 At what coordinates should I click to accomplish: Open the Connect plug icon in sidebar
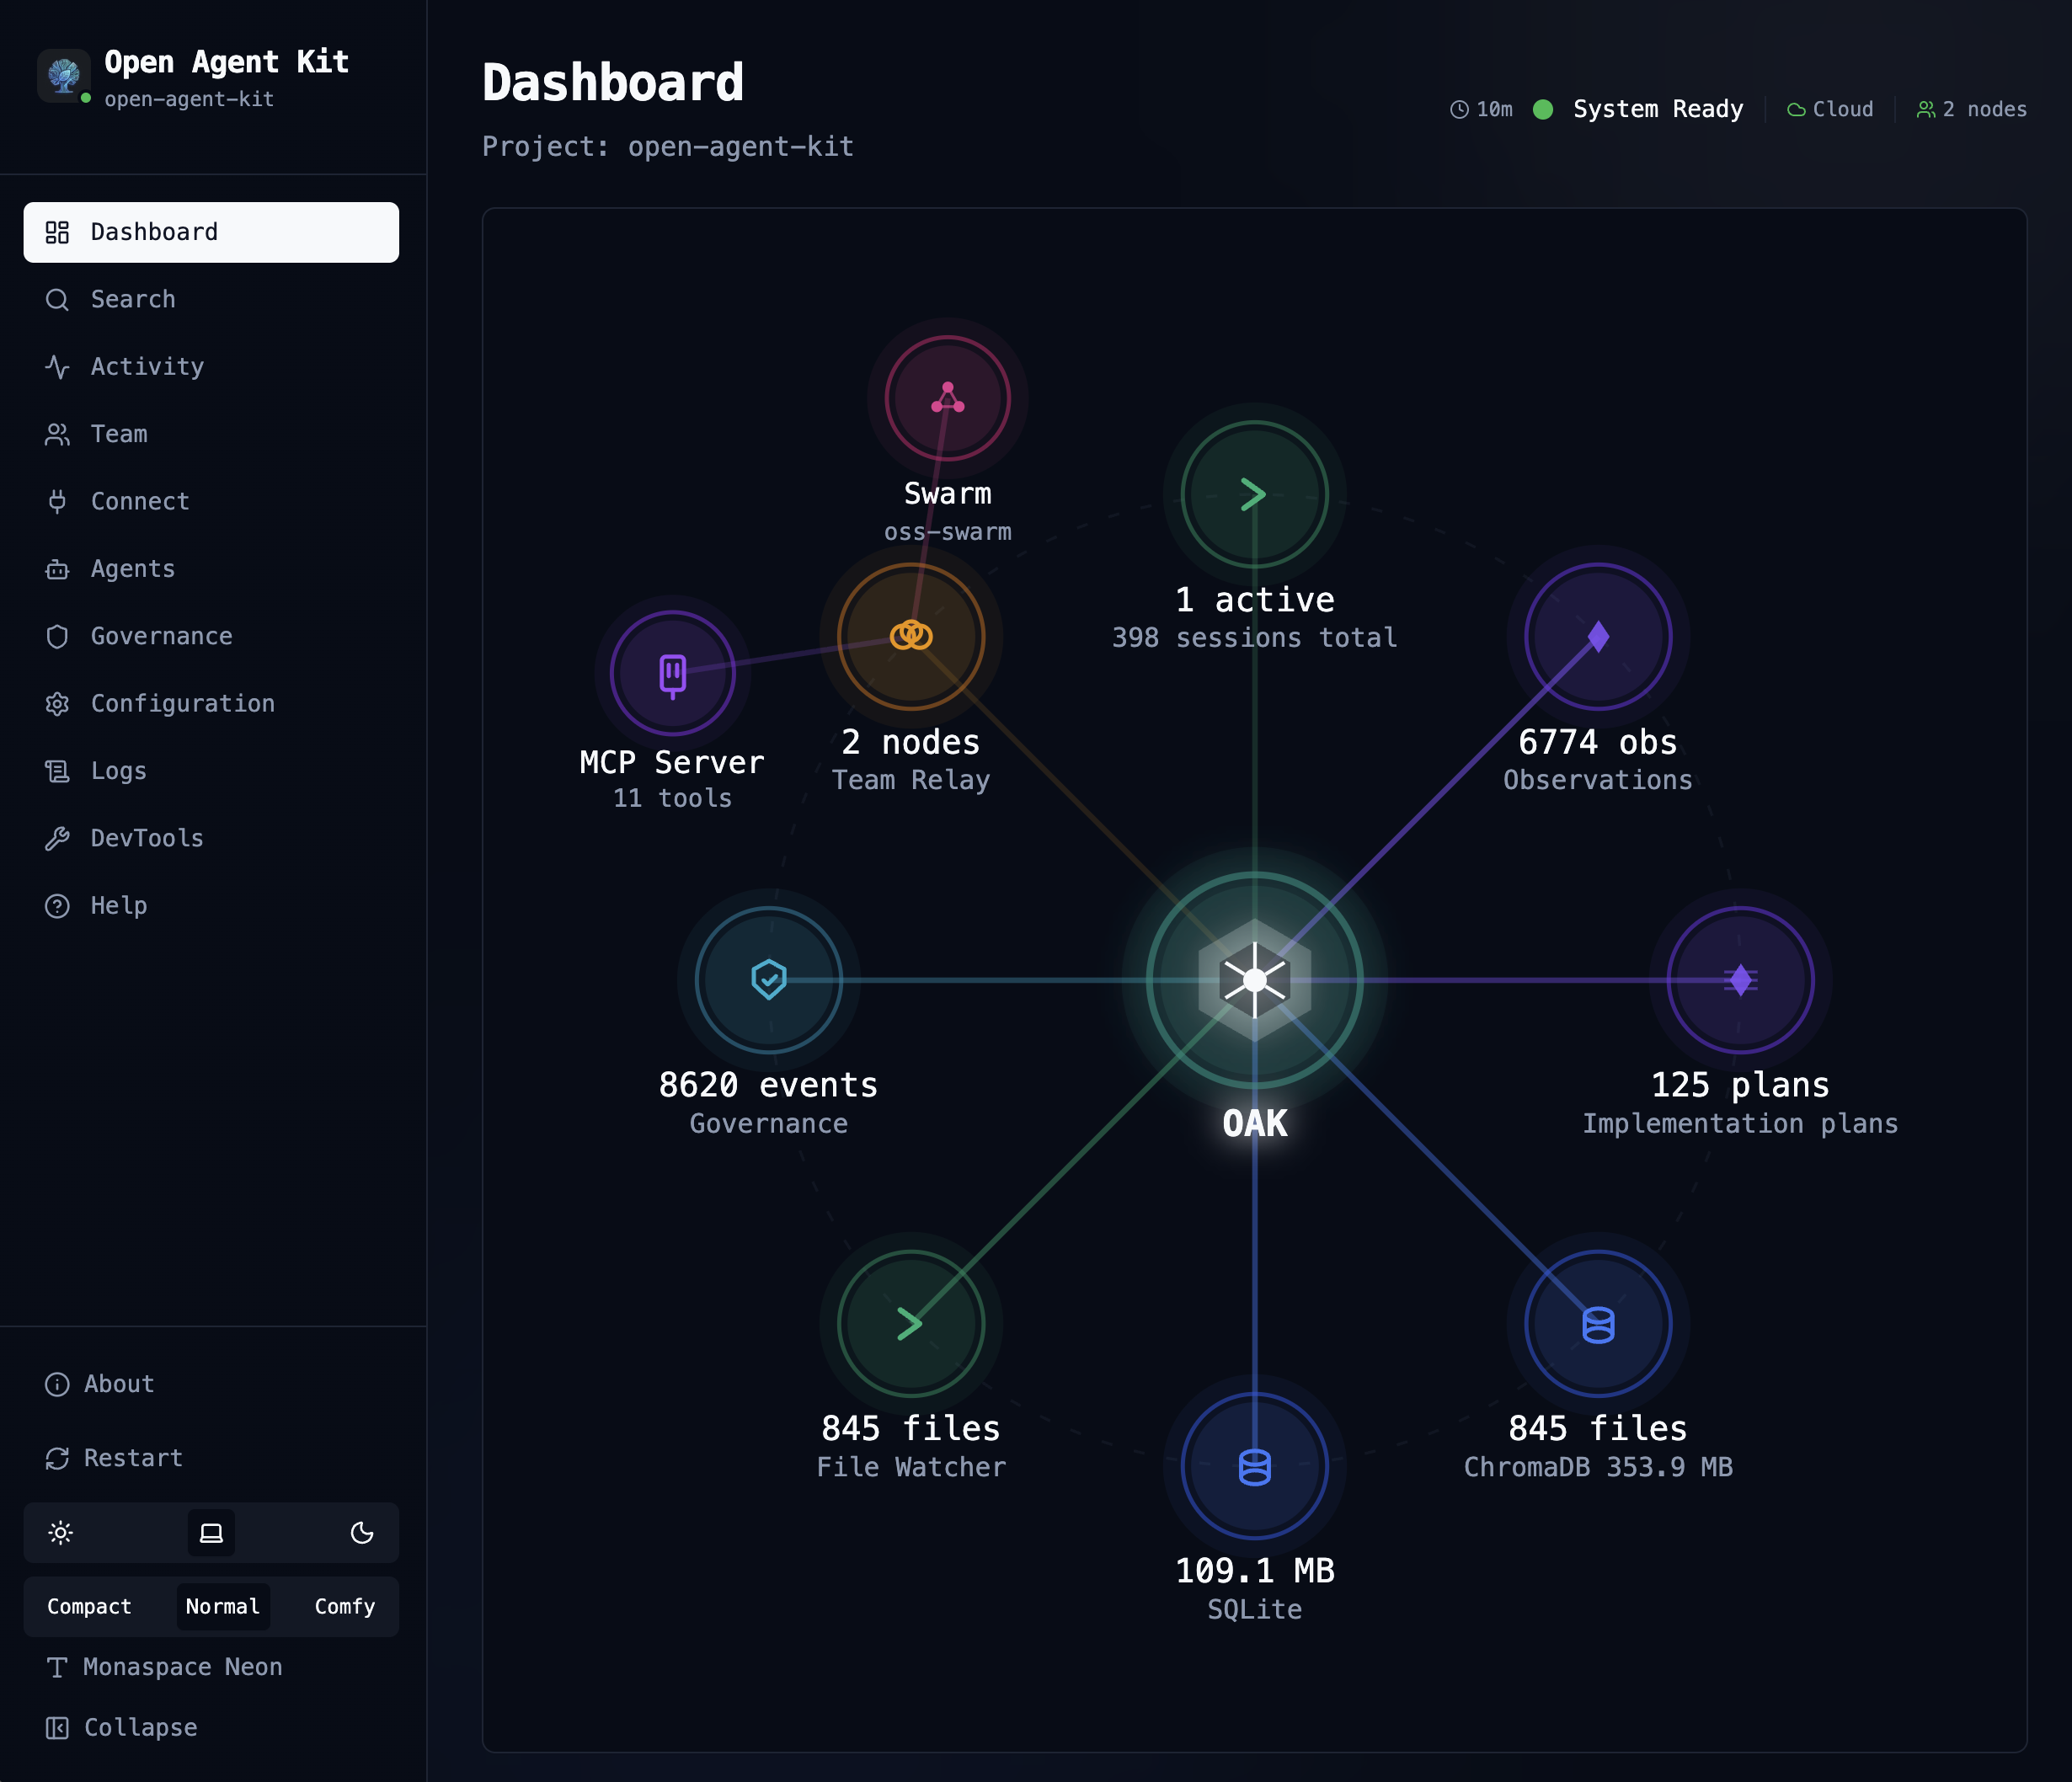coord(57,501)
